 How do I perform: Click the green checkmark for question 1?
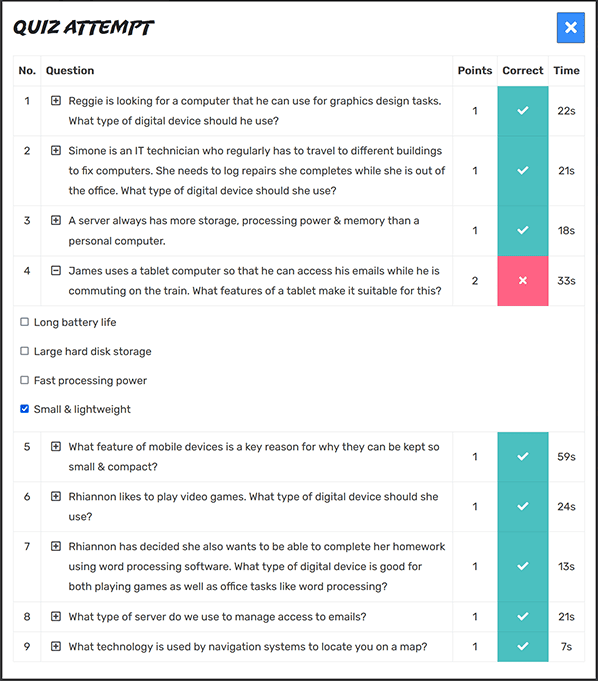pyautogui.click(x=523, y=111)
